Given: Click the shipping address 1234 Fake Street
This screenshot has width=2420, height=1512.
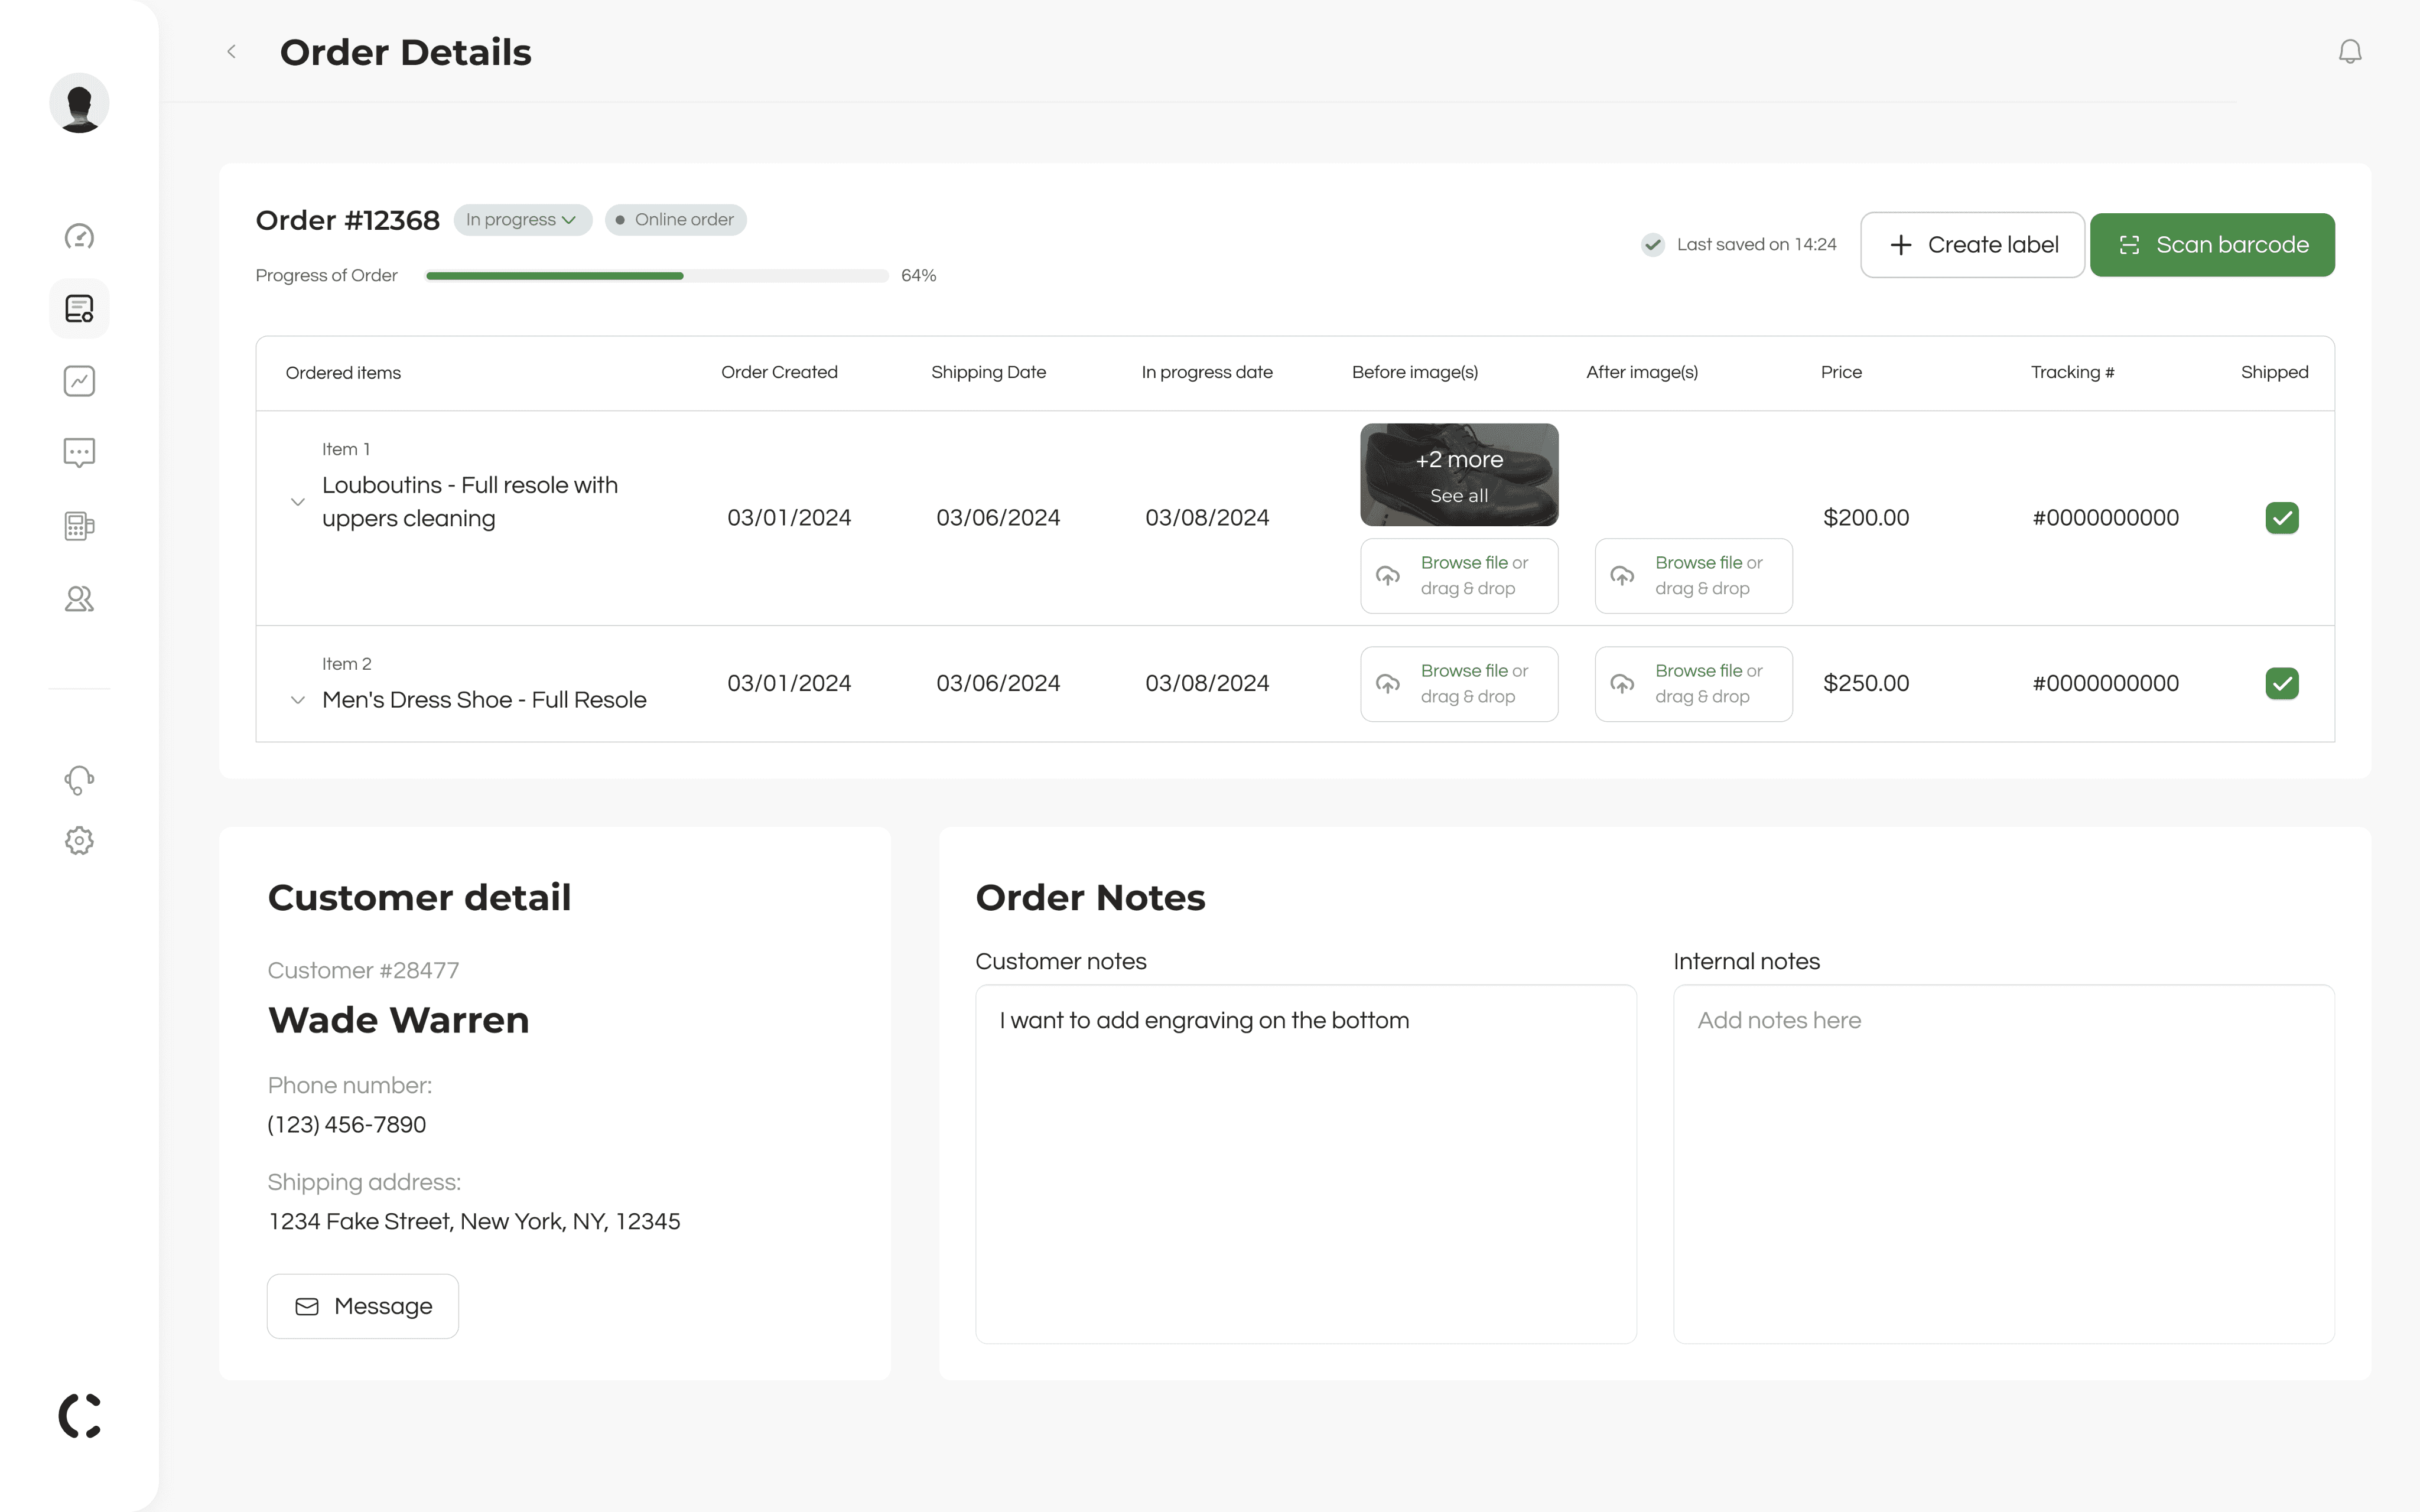Looking at the screenshot, I should (474, 1222).
